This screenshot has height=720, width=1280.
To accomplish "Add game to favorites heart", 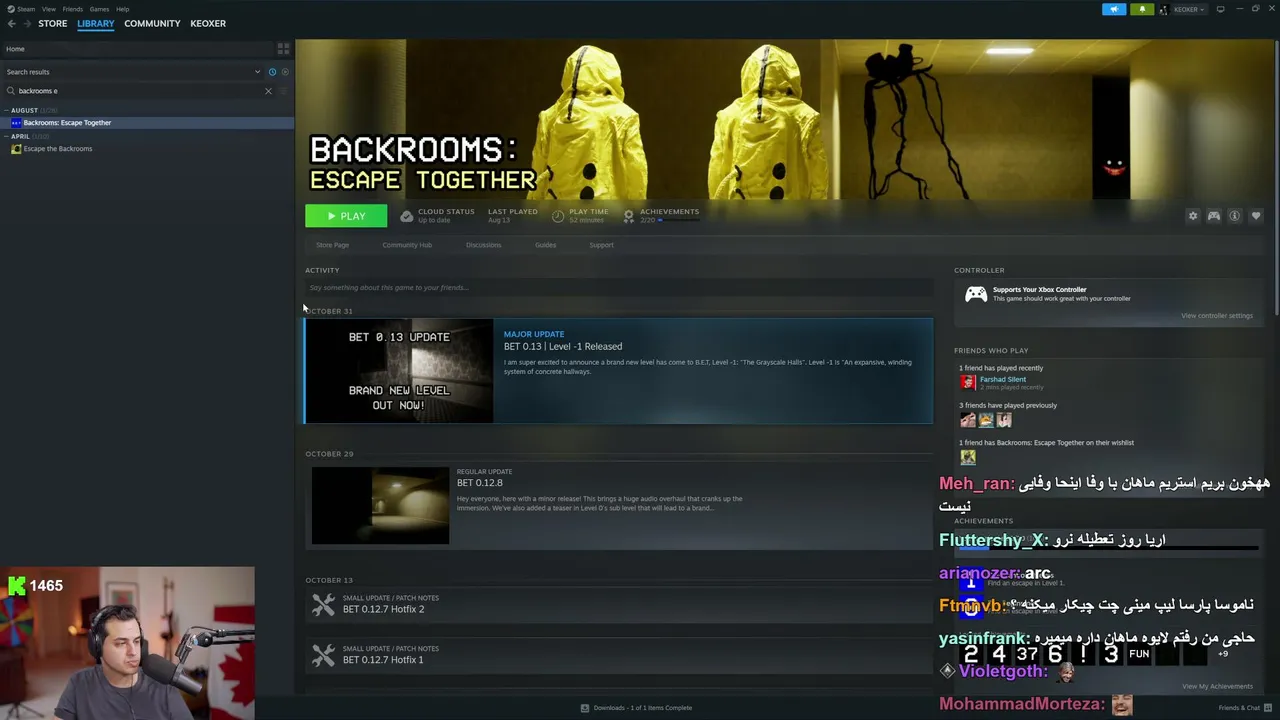I will point(1256,216).
